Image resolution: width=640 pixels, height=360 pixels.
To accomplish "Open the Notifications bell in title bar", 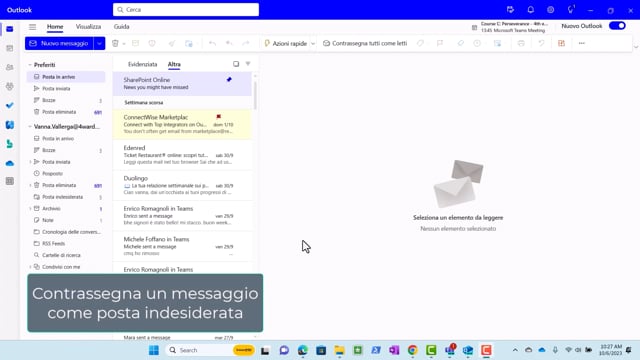I will pyautogui.click(x=530, y=10).
